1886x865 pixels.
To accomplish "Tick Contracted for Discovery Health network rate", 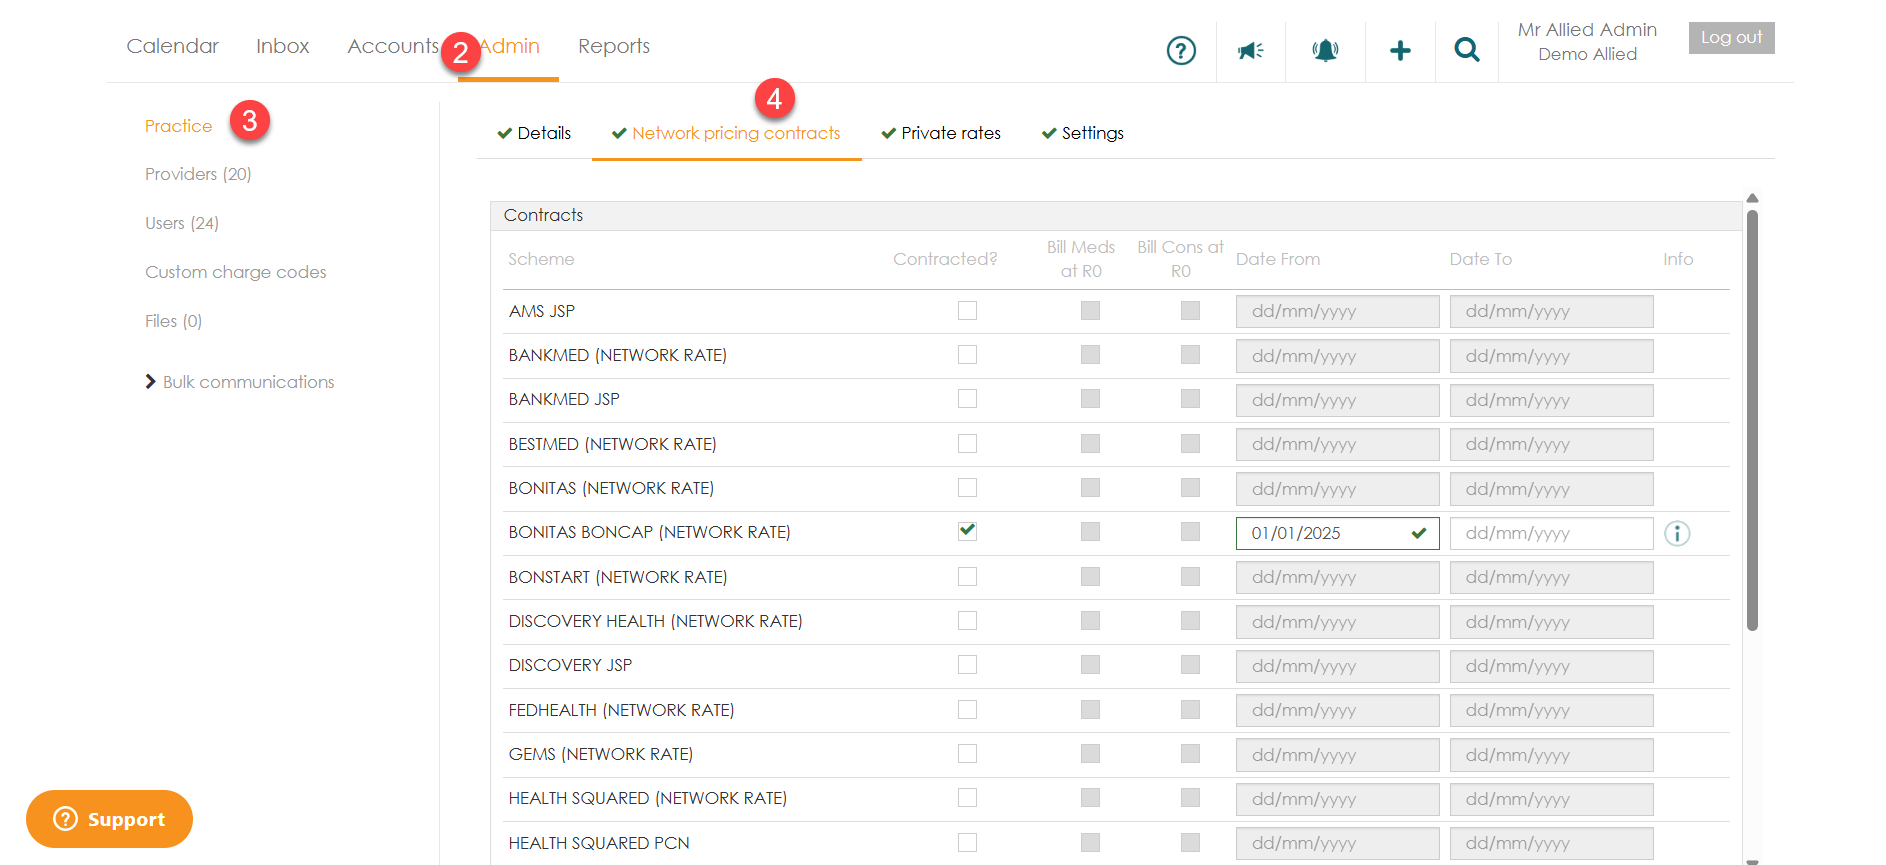I will point(967,621).
